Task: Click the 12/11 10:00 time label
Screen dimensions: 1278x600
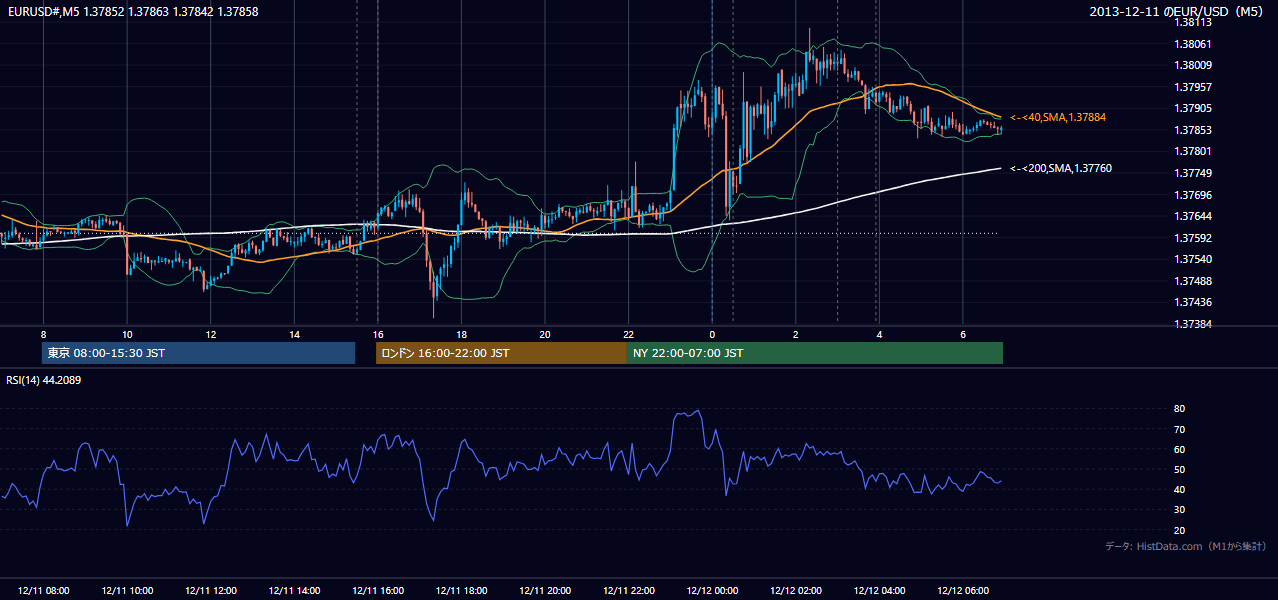Action: (x=126, y=591)
